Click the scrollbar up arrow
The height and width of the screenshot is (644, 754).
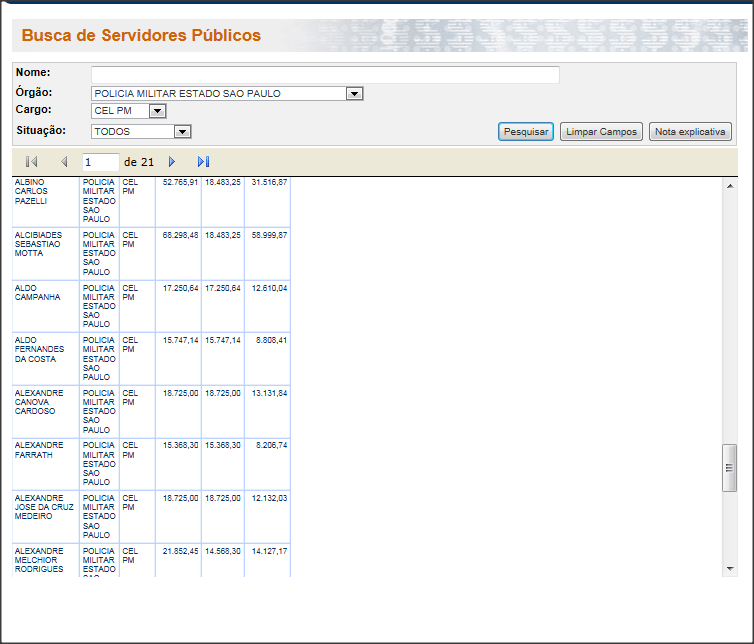click(729, 184)
